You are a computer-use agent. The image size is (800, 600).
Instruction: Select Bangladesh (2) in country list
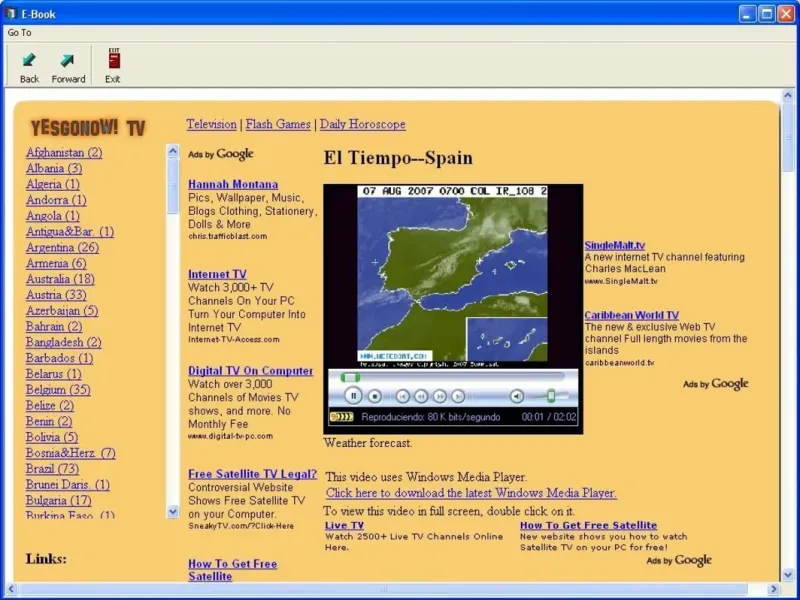point(64,342)
